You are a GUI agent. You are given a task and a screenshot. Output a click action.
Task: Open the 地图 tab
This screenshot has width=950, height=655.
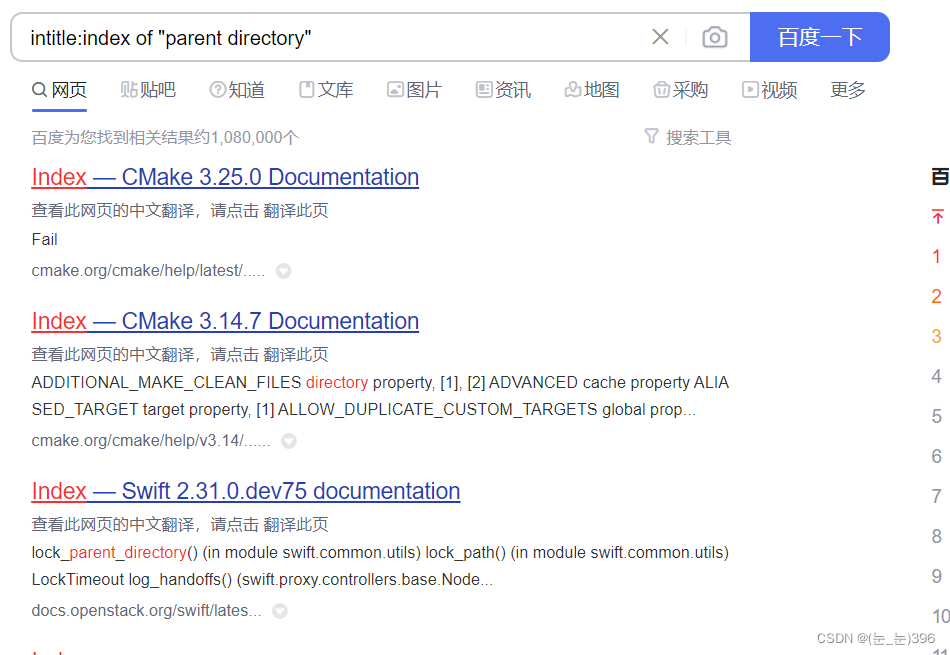point(592,90)
